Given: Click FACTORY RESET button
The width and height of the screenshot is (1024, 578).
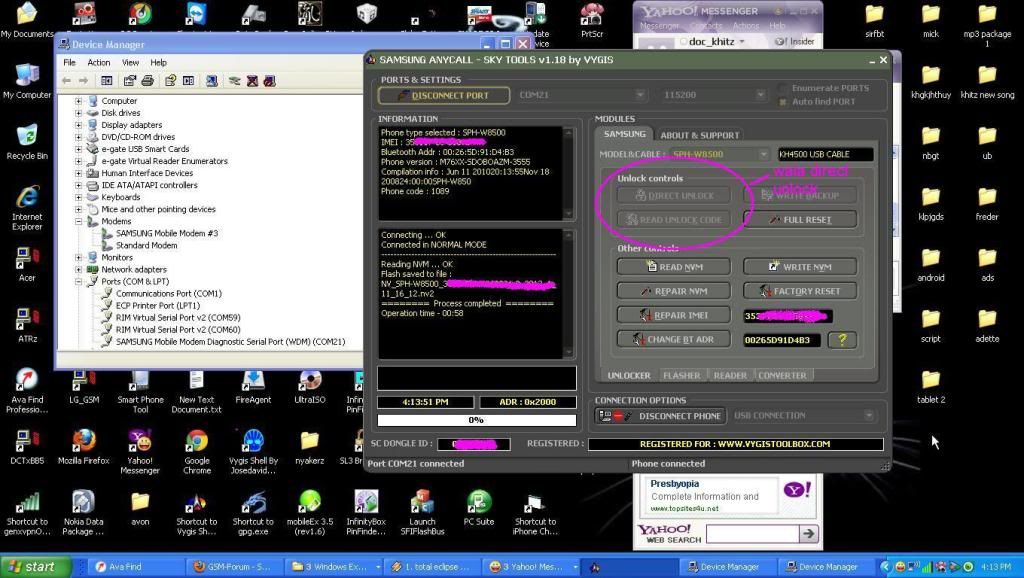Looking at the screenshot, I should point(799,291).
